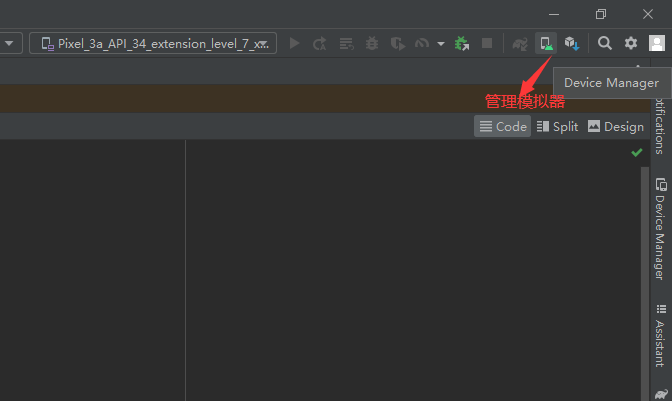
Task: Click the Stop square button
Action: [487, 43]
